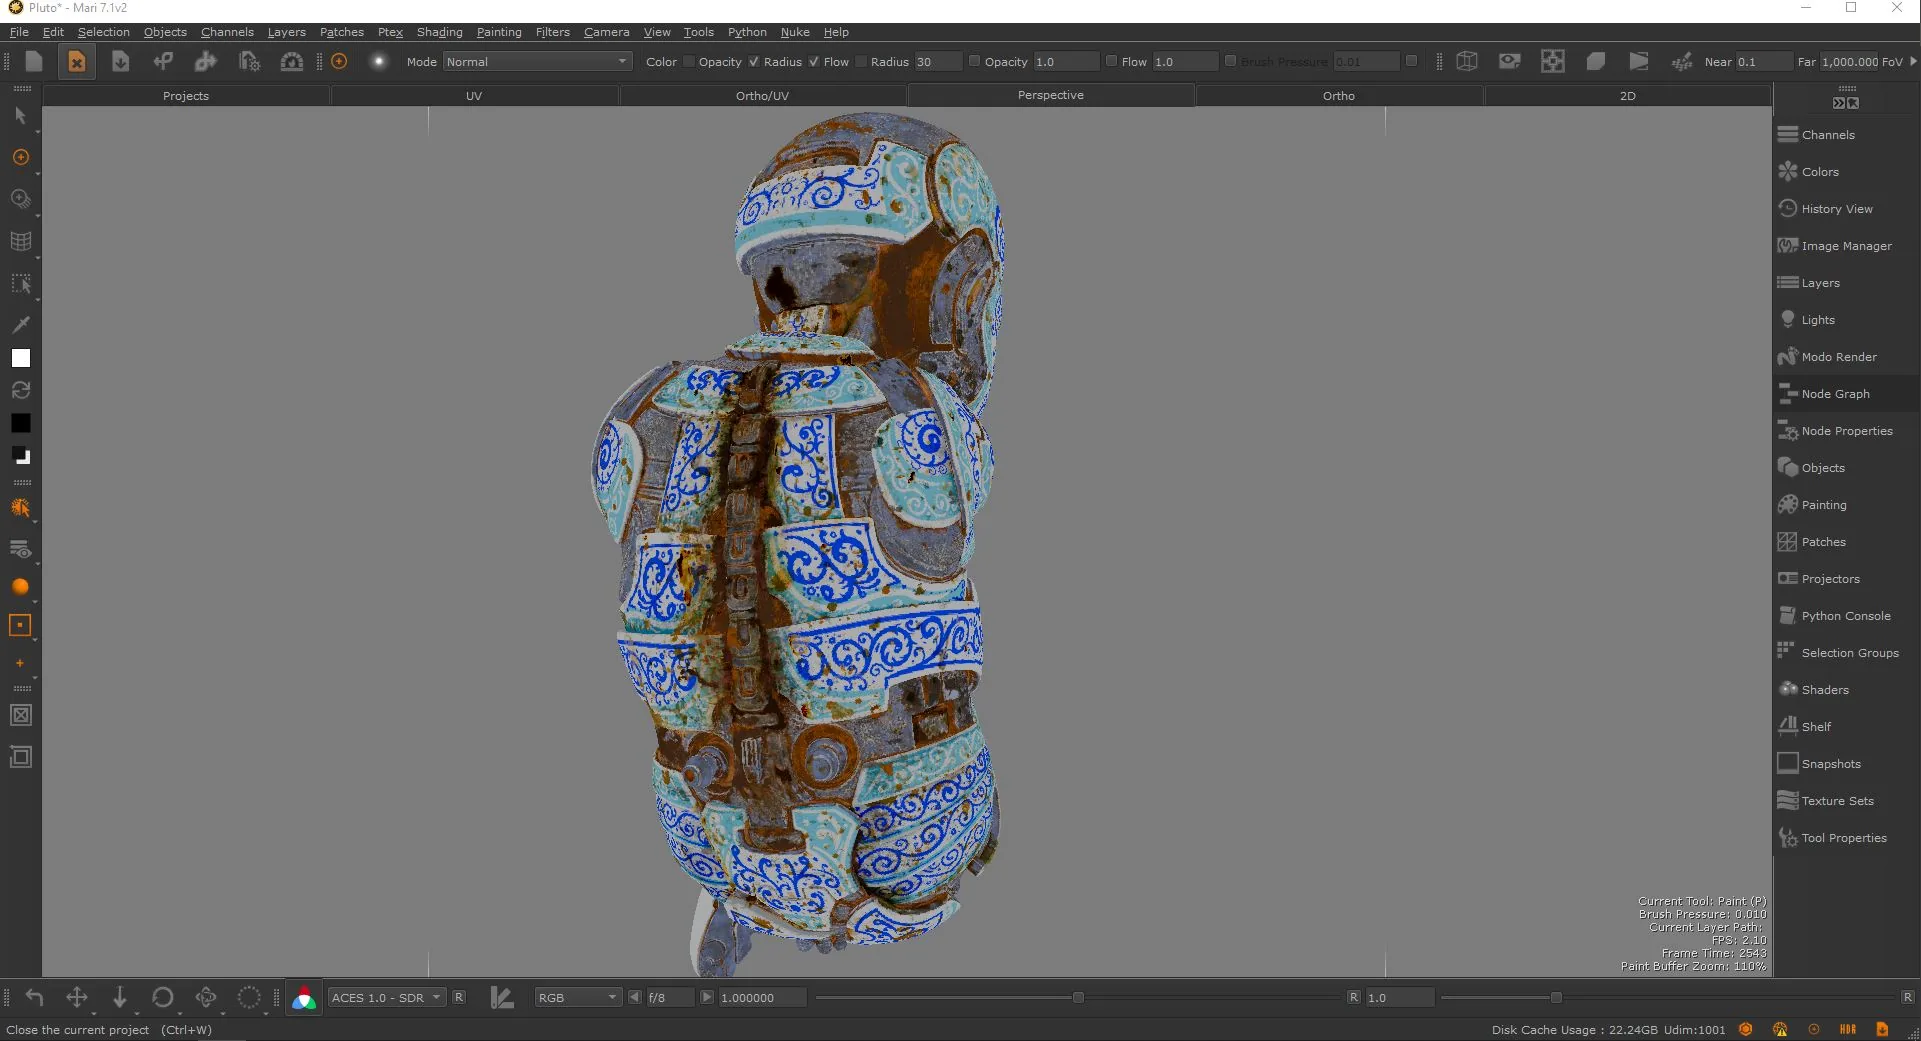Screen dimensions: 1921x1041
Task: Toggle the checkbox after the 0.01 field
Action: (x=1411, y=61)
